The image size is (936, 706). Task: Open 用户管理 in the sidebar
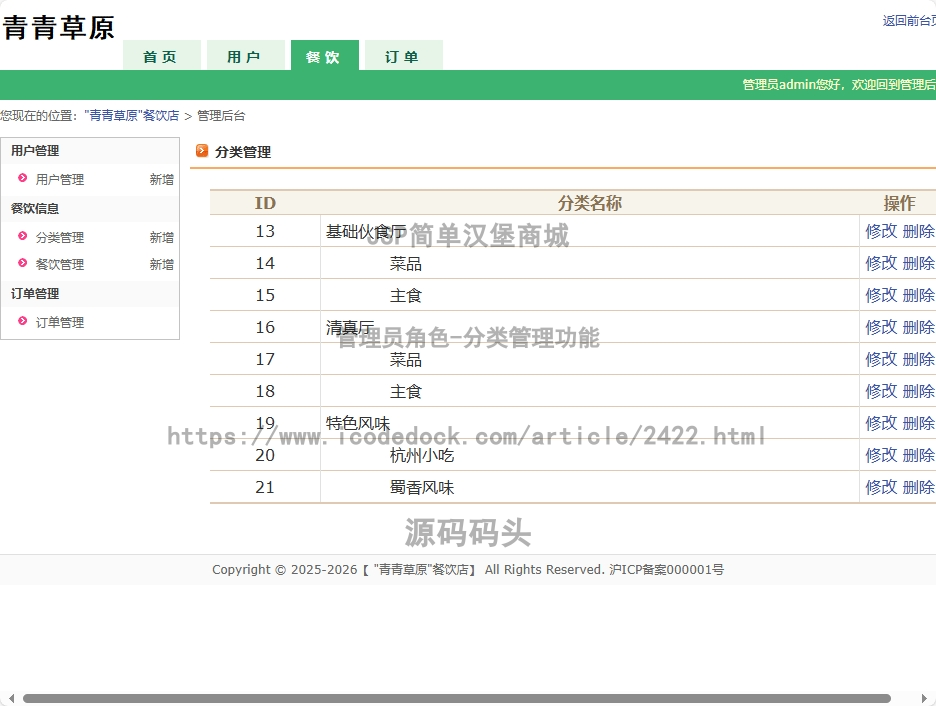pos(60,179)
